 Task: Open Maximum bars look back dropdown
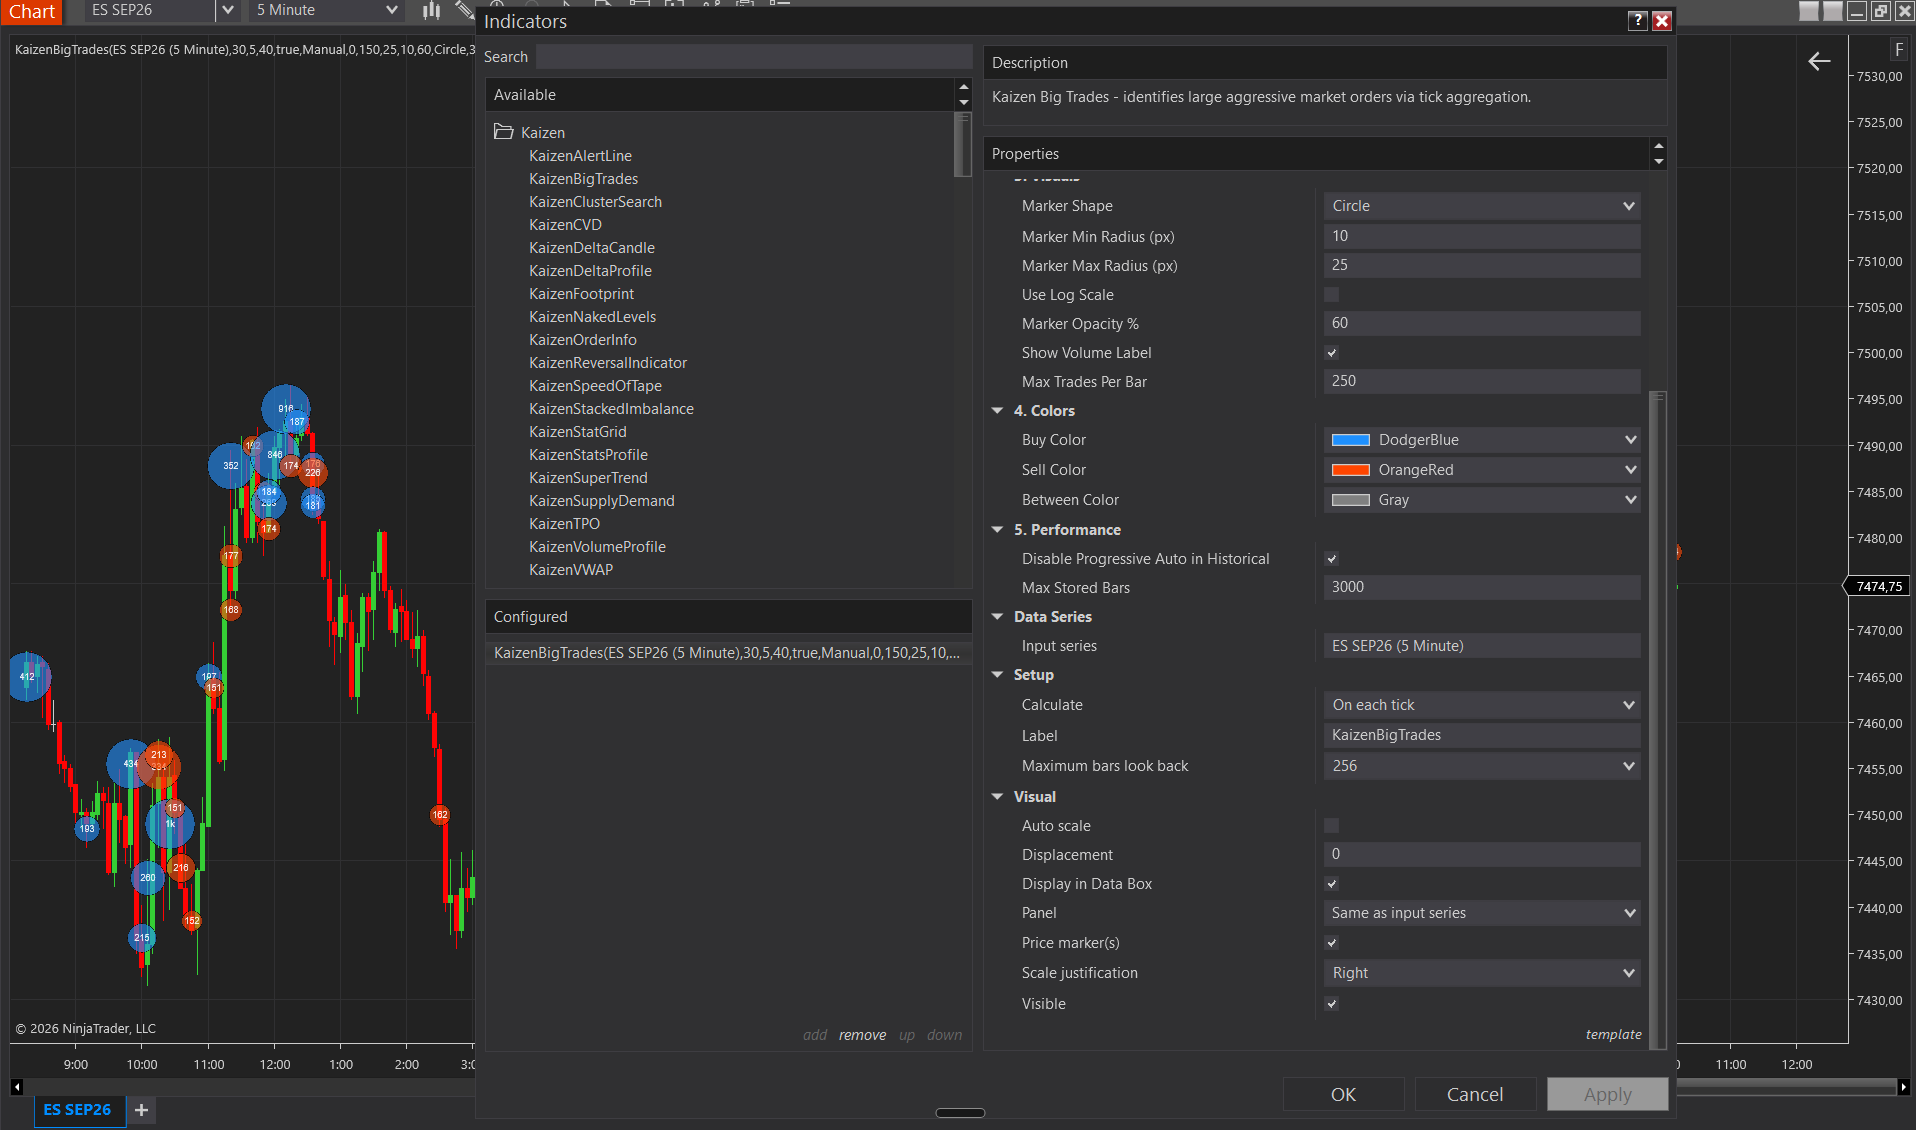(x=1482, y=766)
